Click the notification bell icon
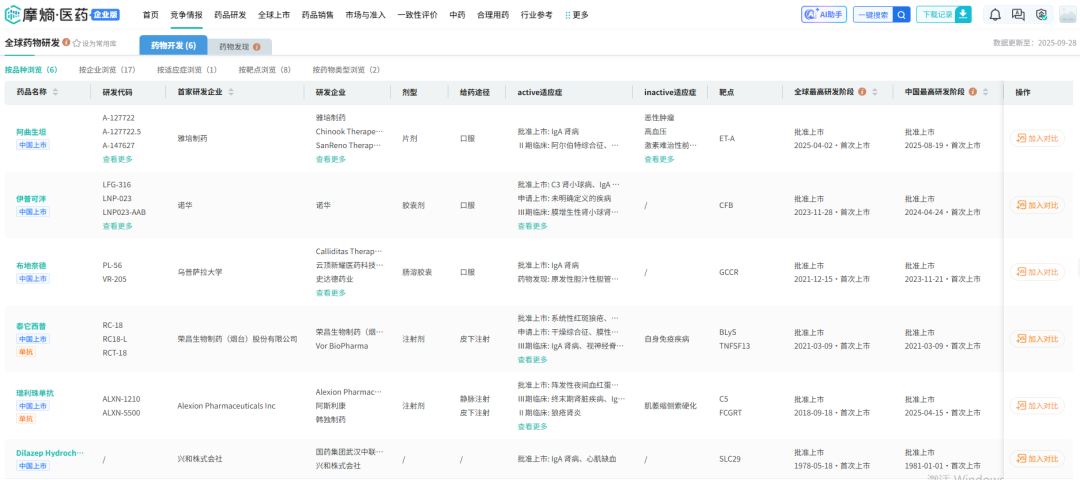Screen dimensions: 1080x480 pos(995,14)
